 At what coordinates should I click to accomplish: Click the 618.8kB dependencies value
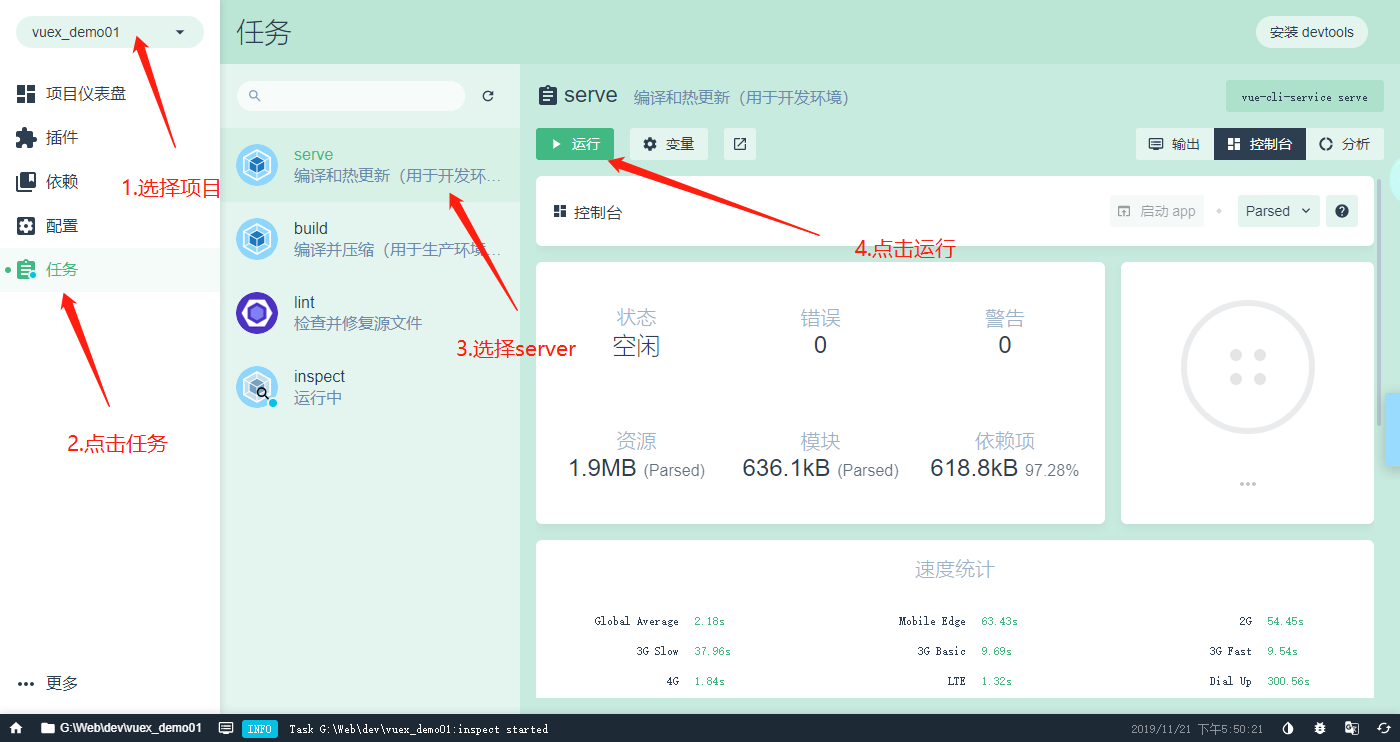click(974, 468)
